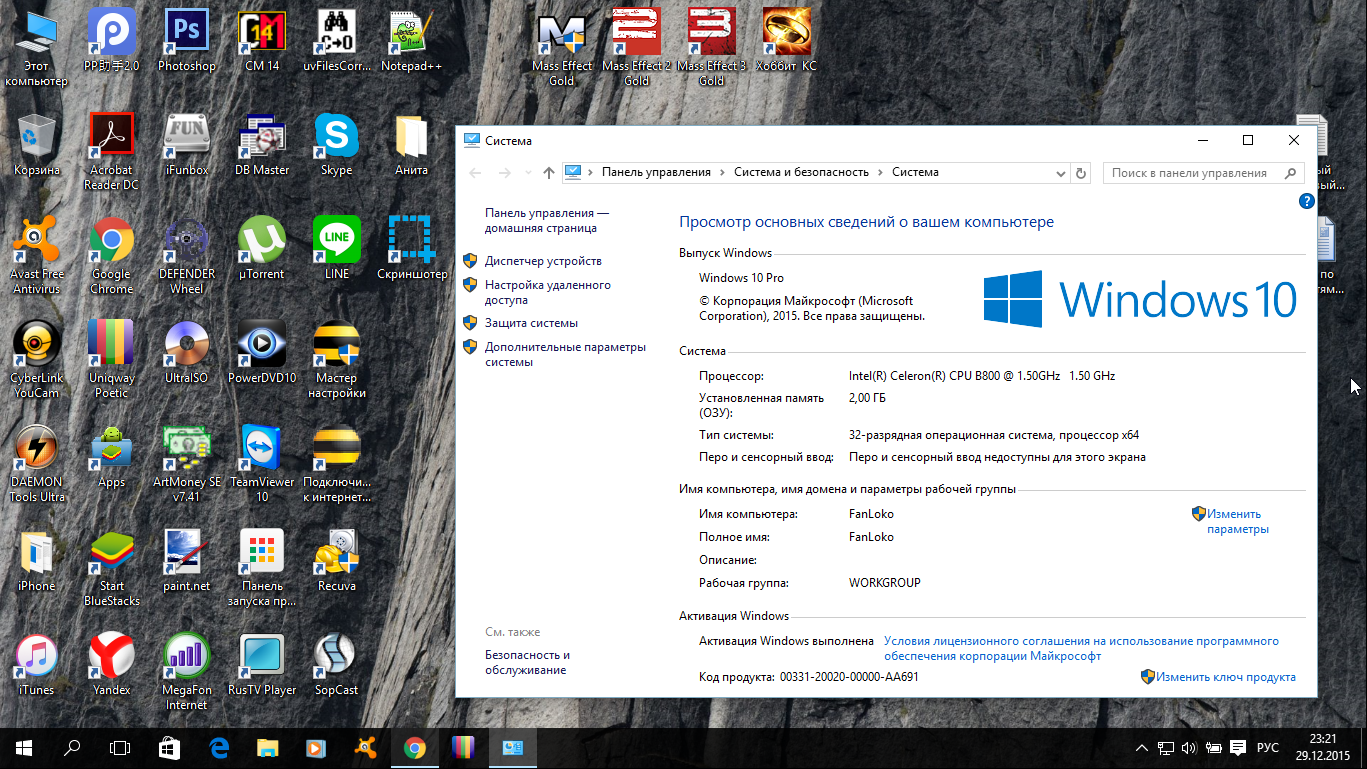The height and width of the screenshot is (769, 1367).
Task: Click 'Изменить ключ продукта' link
Action: [x=1225, y=677]
